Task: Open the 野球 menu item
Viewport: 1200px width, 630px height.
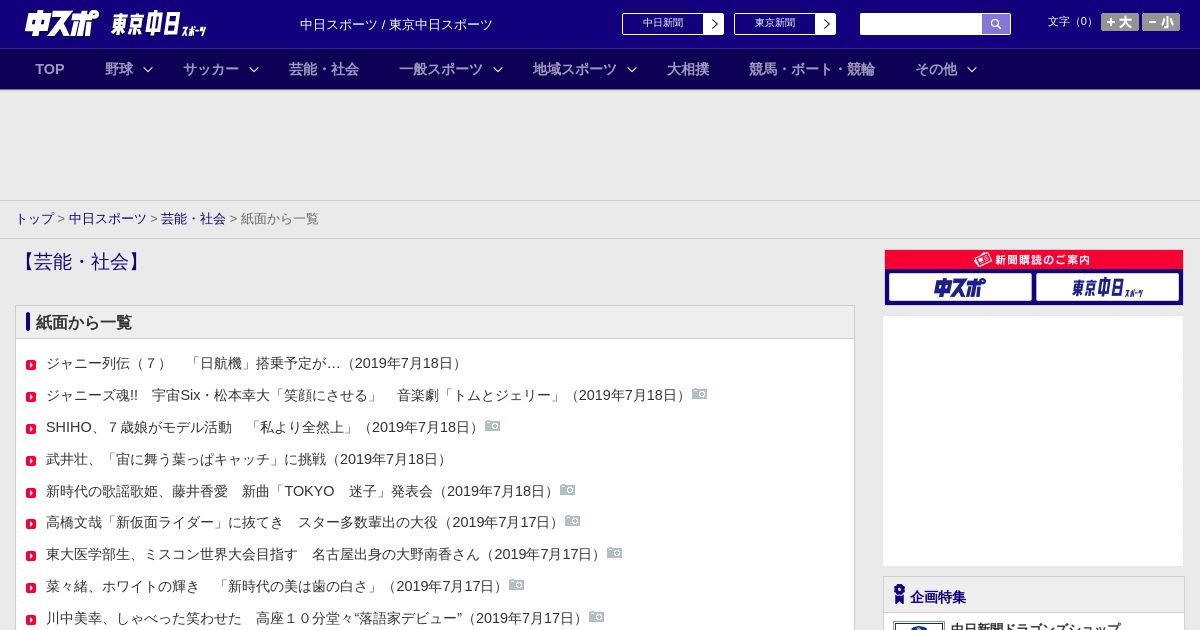Action: click(119, 69)
